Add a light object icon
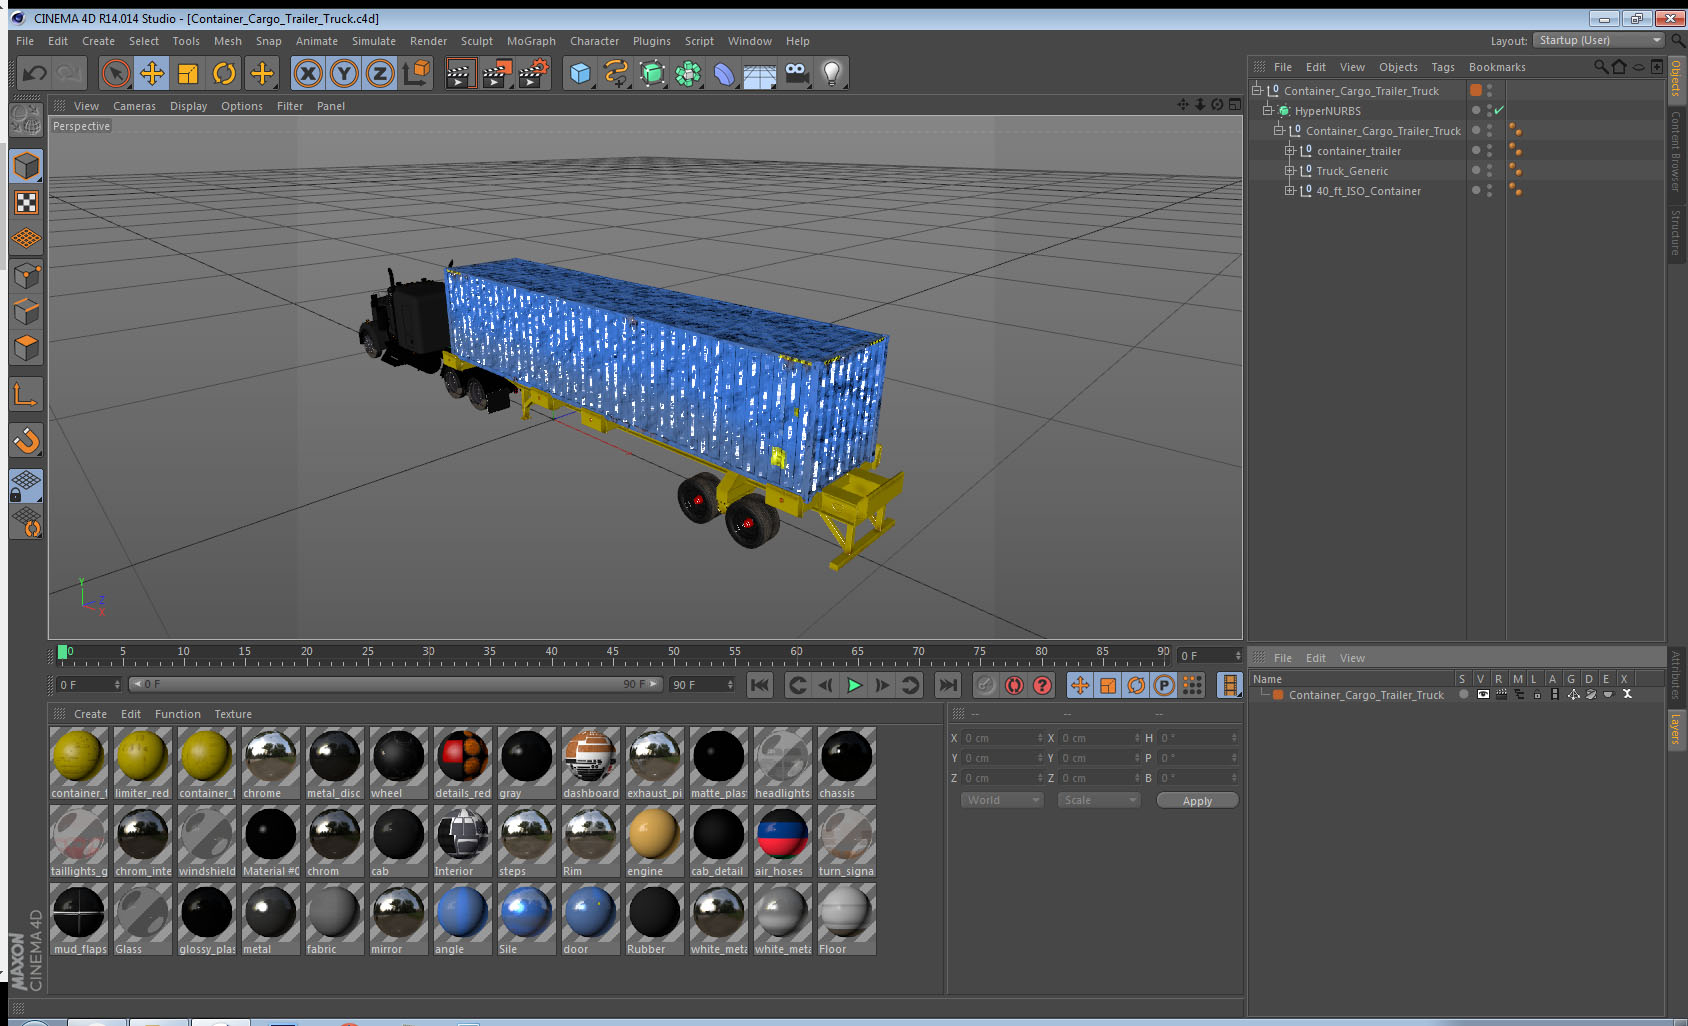Screen dimensions: 1688x1026 (x=832, y=73)
